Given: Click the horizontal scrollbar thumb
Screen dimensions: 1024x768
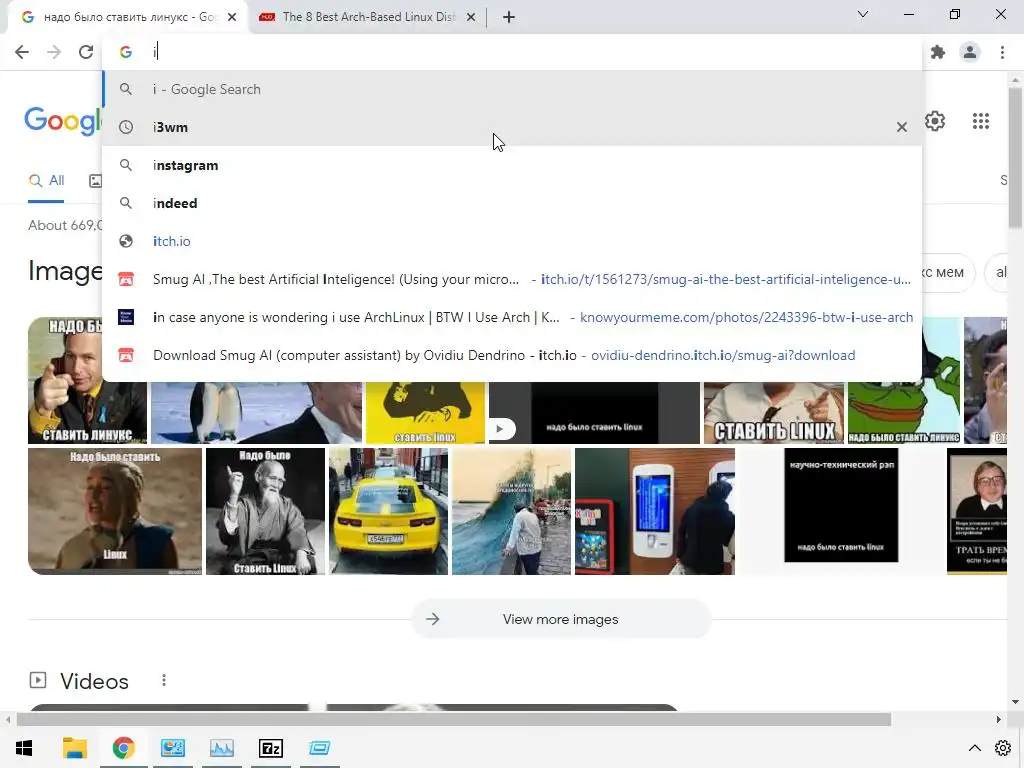Looking at the screenshot, I should (x=454, y=719).
